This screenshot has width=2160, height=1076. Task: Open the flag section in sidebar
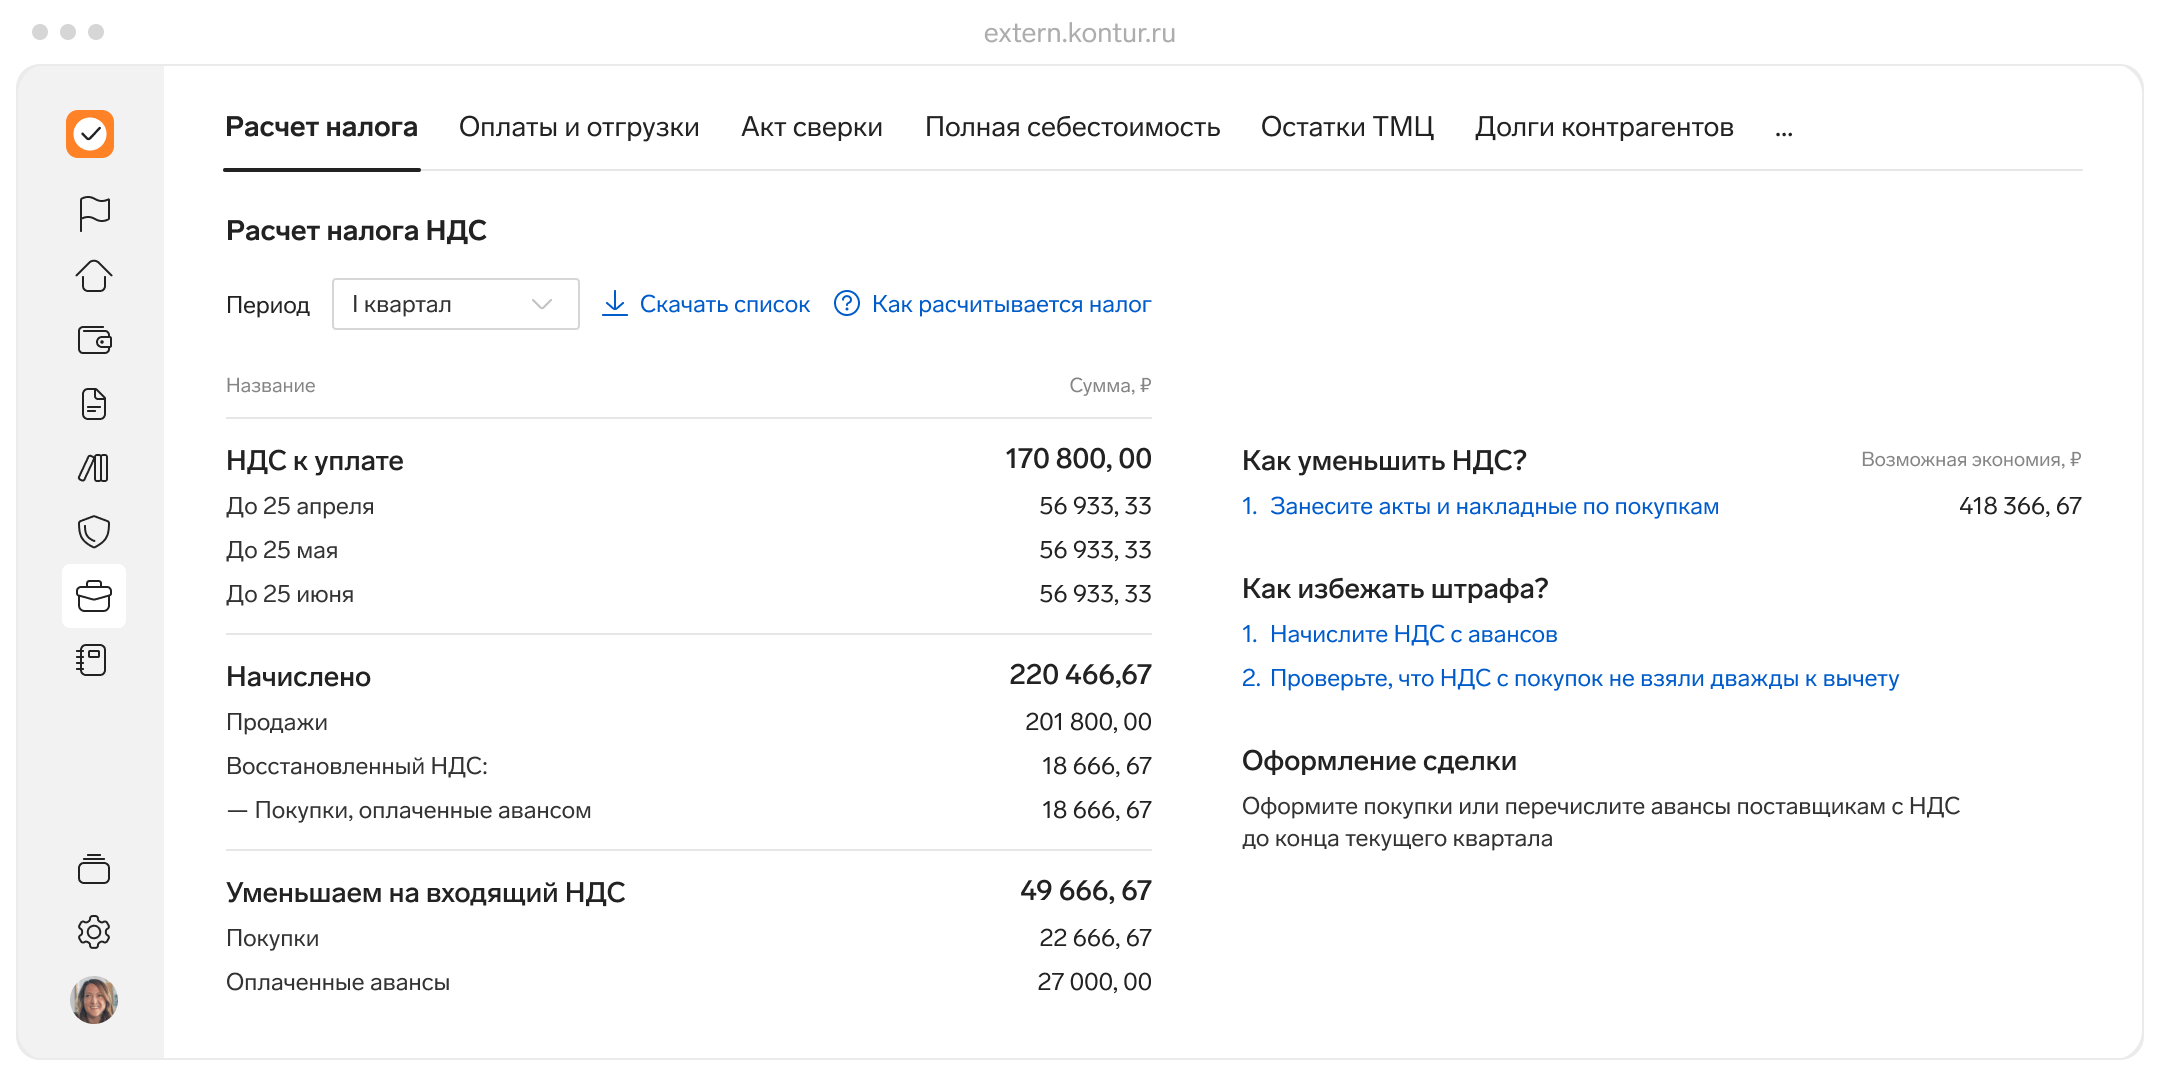coord(94,213)
